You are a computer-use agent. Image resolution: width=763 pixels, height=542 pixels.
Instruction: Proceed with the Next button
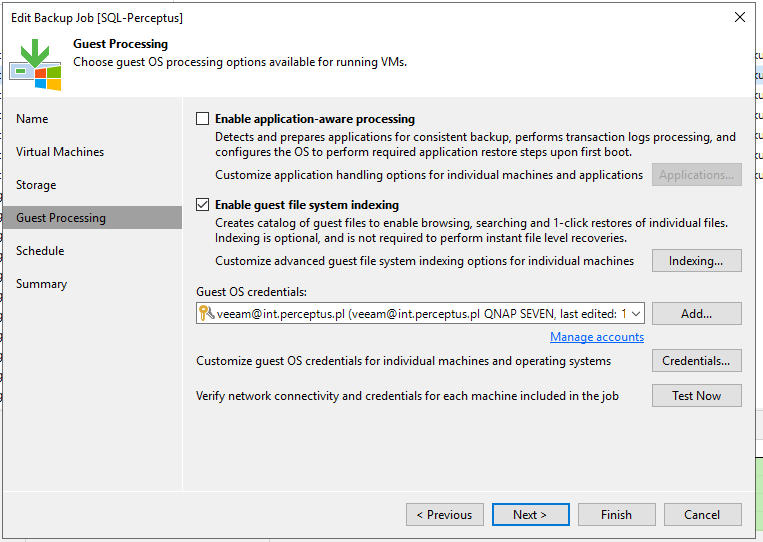[x=530, y=515]
